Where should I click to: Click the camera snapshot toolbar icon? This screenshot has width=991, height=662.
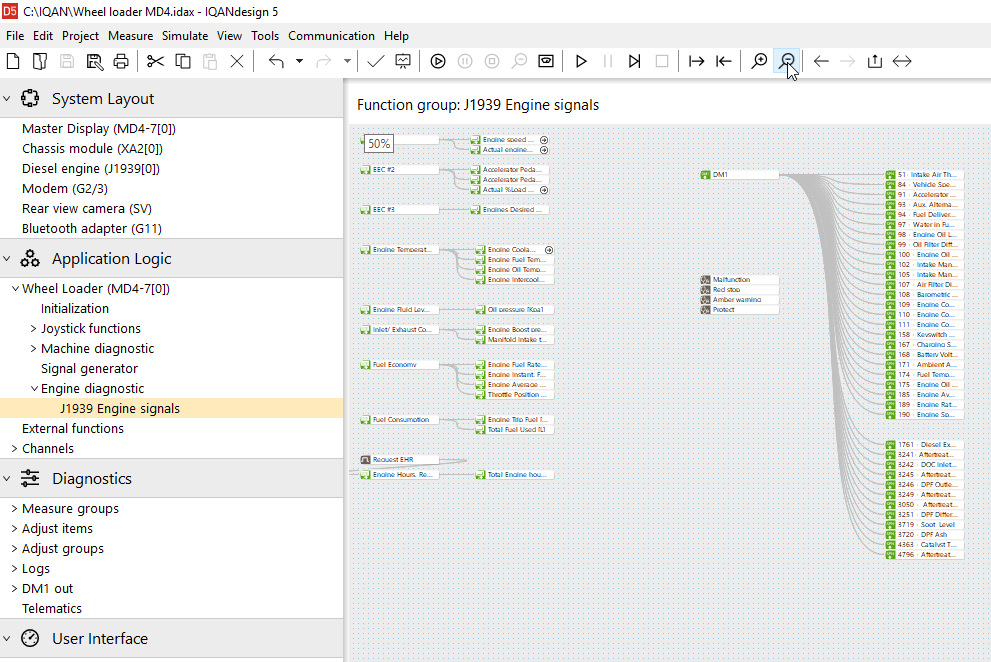[x=546, y=61]
